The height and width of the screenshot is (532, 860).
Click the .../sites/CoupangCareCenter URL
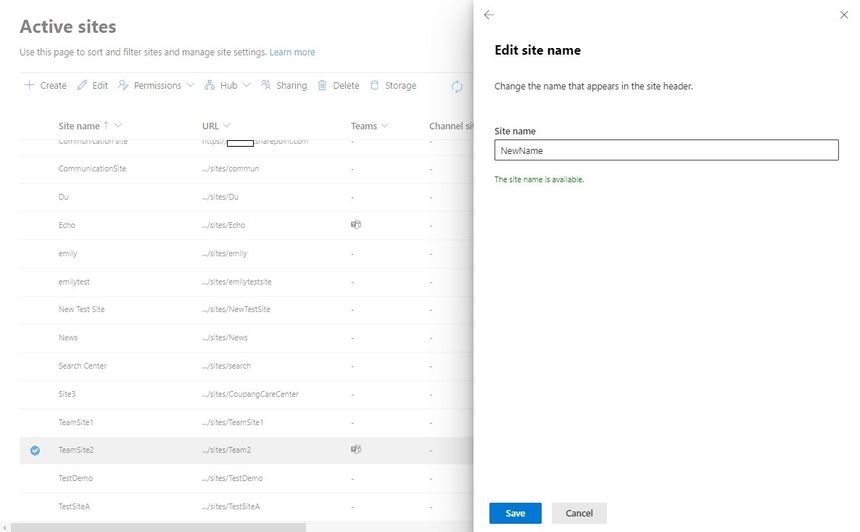point(250,394)
